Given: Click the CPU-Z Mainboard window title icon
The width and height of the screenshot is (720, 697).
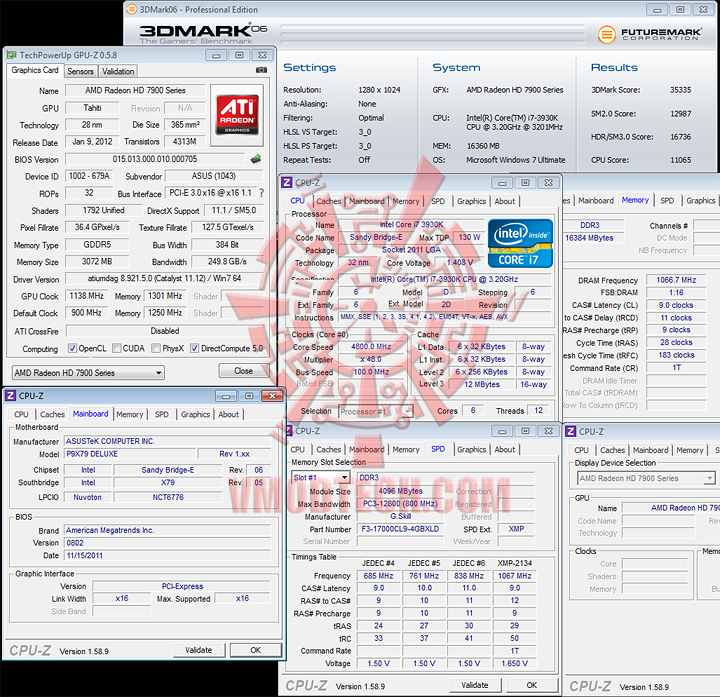Looking at the screenshot, I should [x=11, y=396].
